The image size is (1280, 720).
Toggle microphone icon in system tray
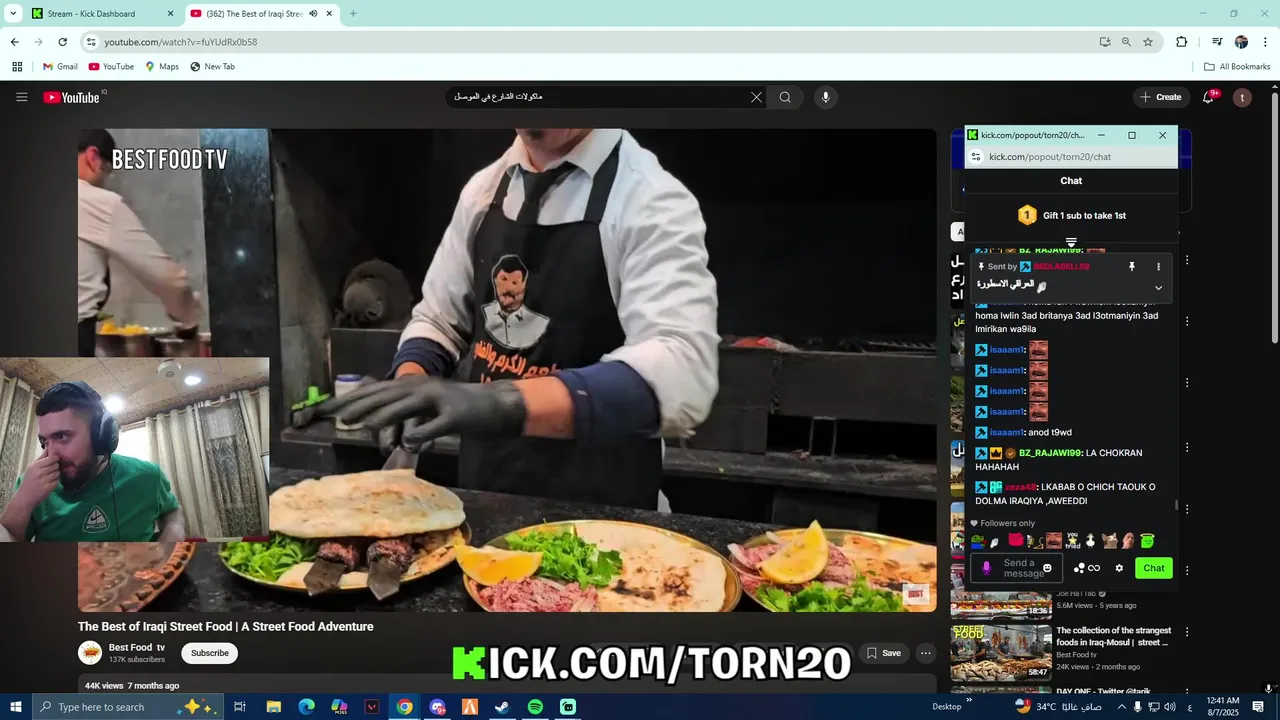pyautogui.click(x=1137, y=707)
